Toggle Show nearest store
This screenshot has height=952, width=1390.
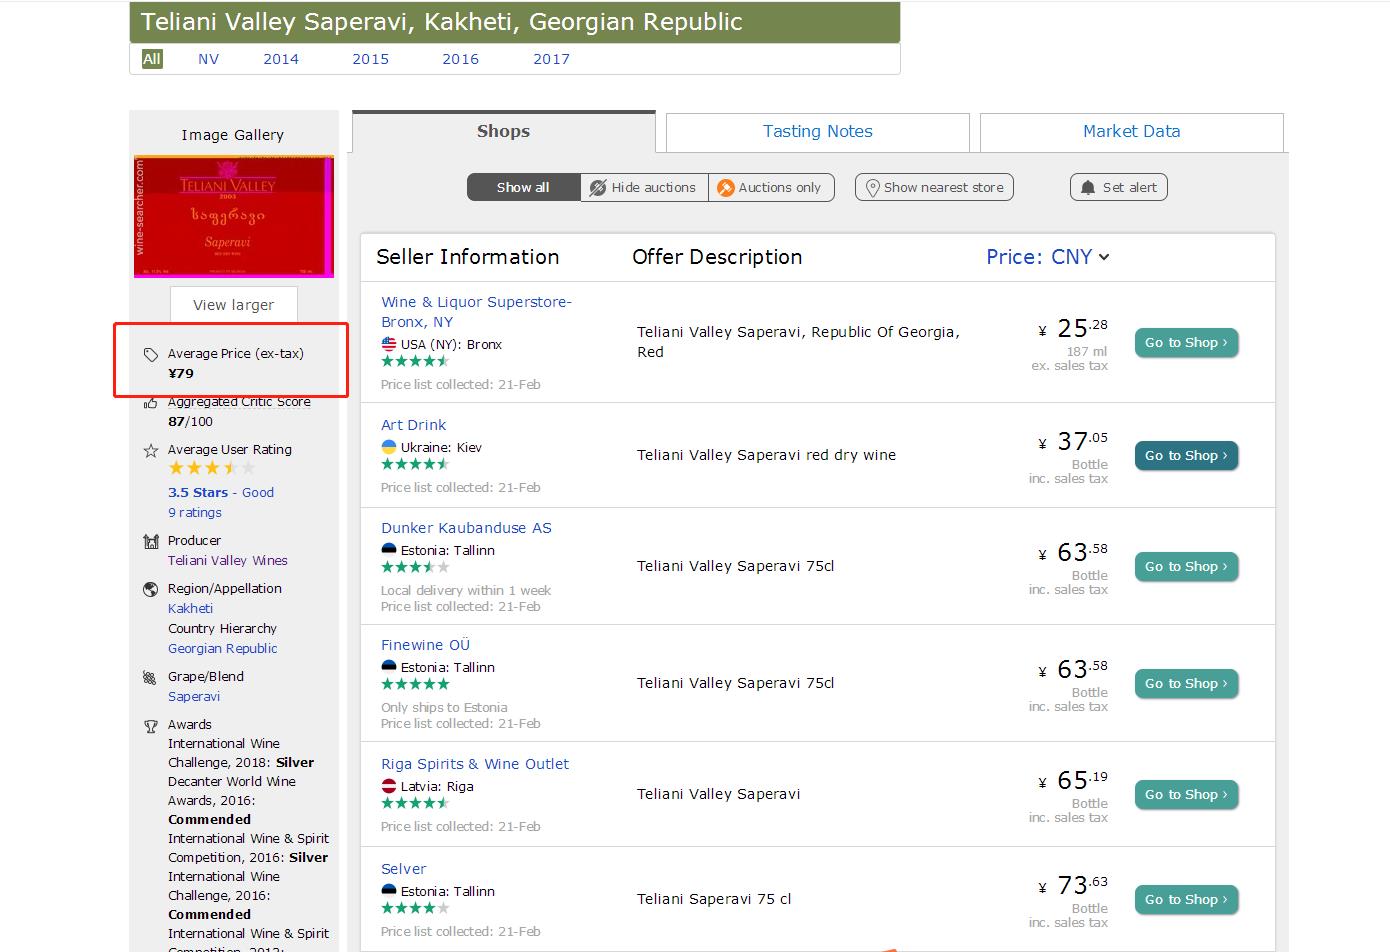[x=934, y=188]
